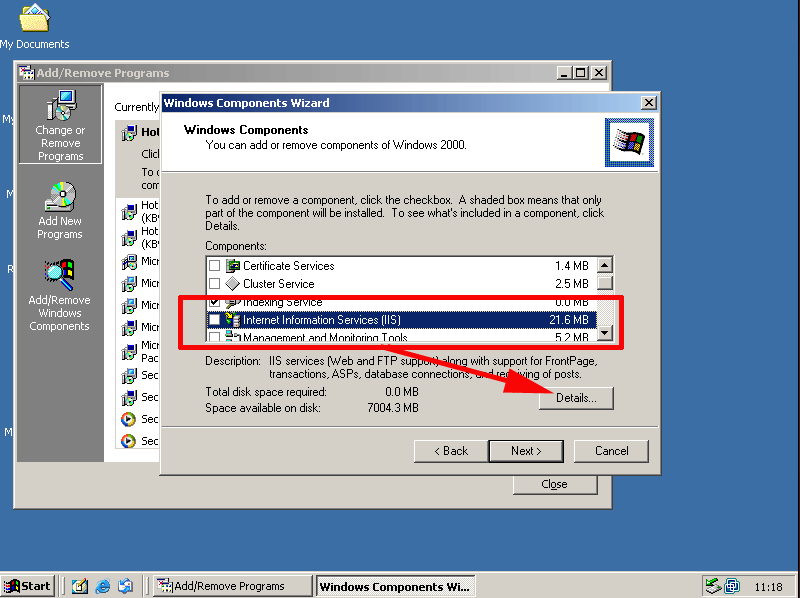Select Certificate Services list row text

(x=289, y=266)
